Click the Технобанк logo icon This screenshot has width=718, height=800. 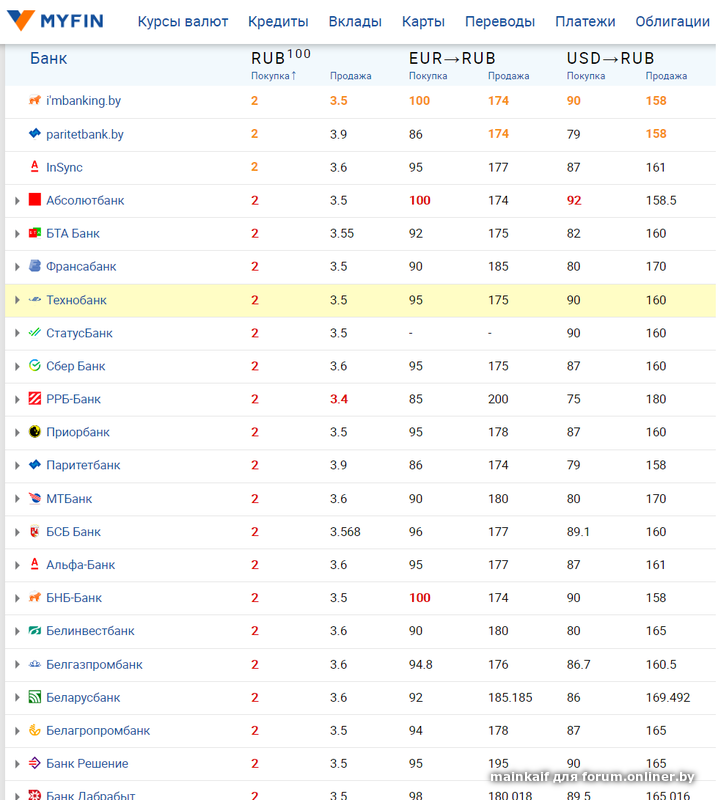35,300
